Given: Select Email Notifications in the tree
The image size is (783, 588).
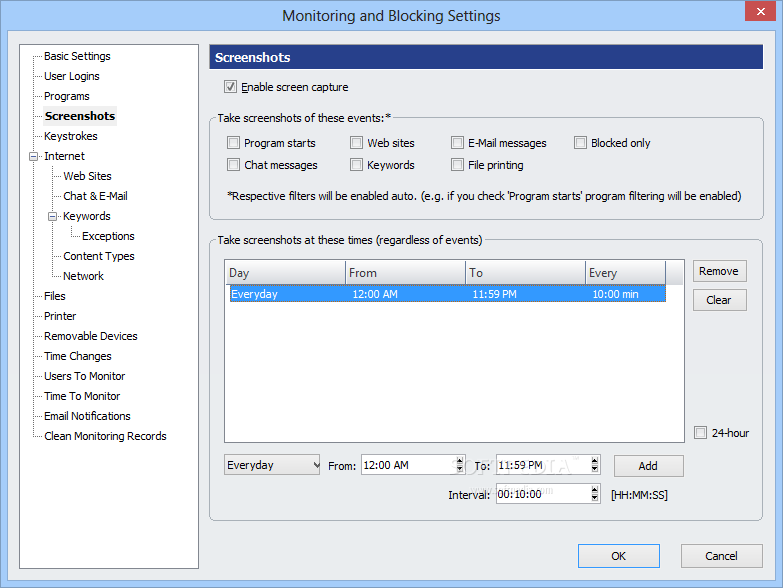Looking at the screenshot, I should (87, 416).
